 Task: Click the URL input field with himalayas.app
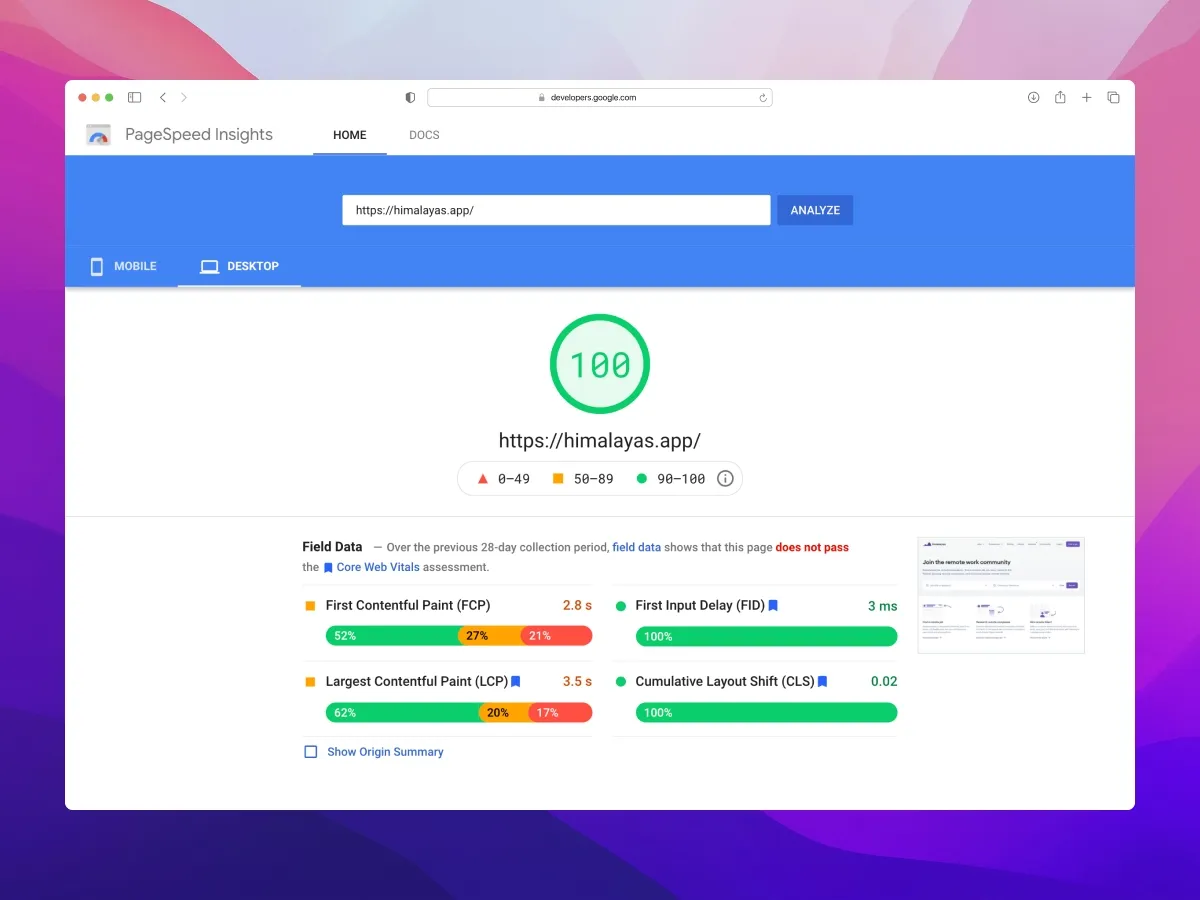pos(556,211)
